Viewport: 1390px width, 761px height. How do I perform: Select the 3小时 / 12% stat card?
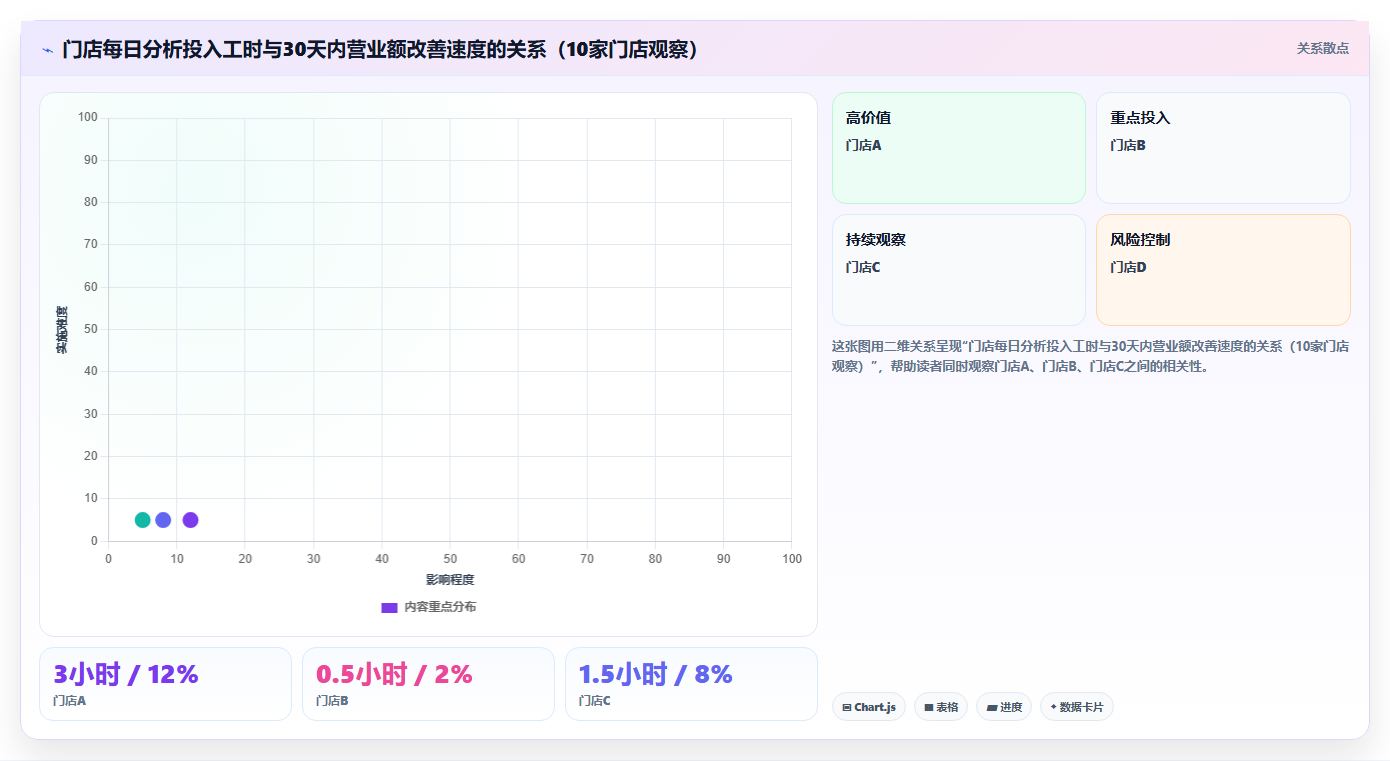(x=165, y=684)
